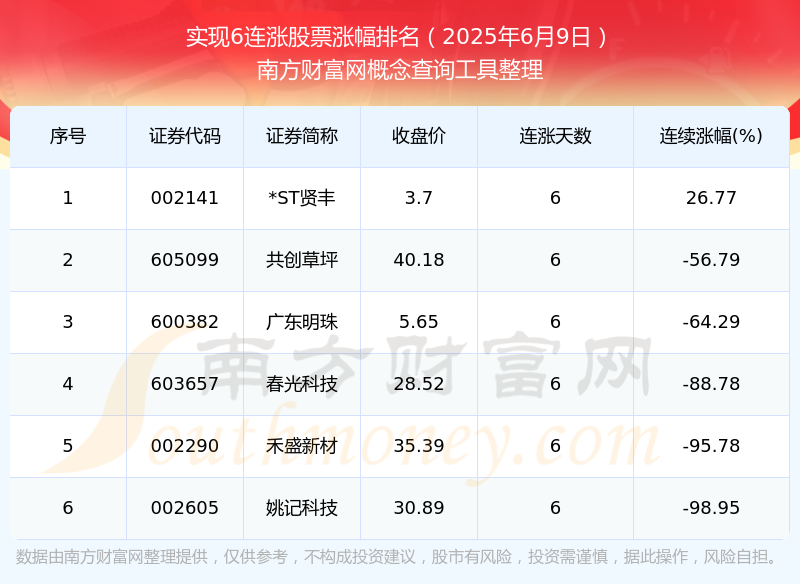Screen dimensions: 800x584
Task: Click closing price '40.18'
Action: [x=418, y=260]
